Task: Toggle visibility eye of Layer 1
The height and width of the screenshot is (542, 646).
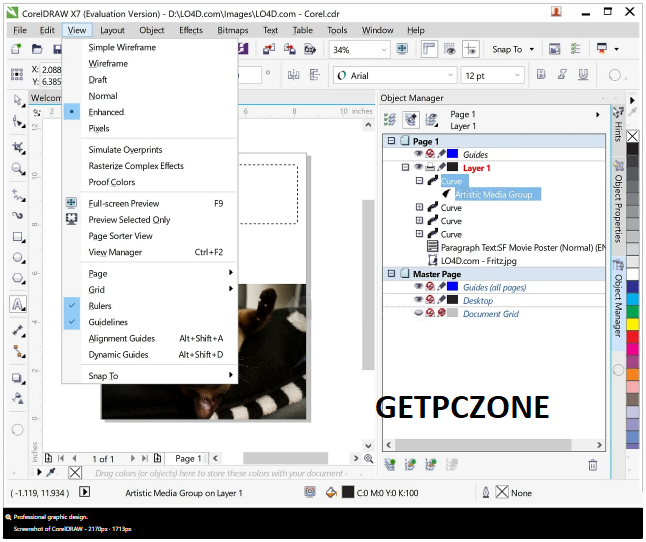Action: 419,167
